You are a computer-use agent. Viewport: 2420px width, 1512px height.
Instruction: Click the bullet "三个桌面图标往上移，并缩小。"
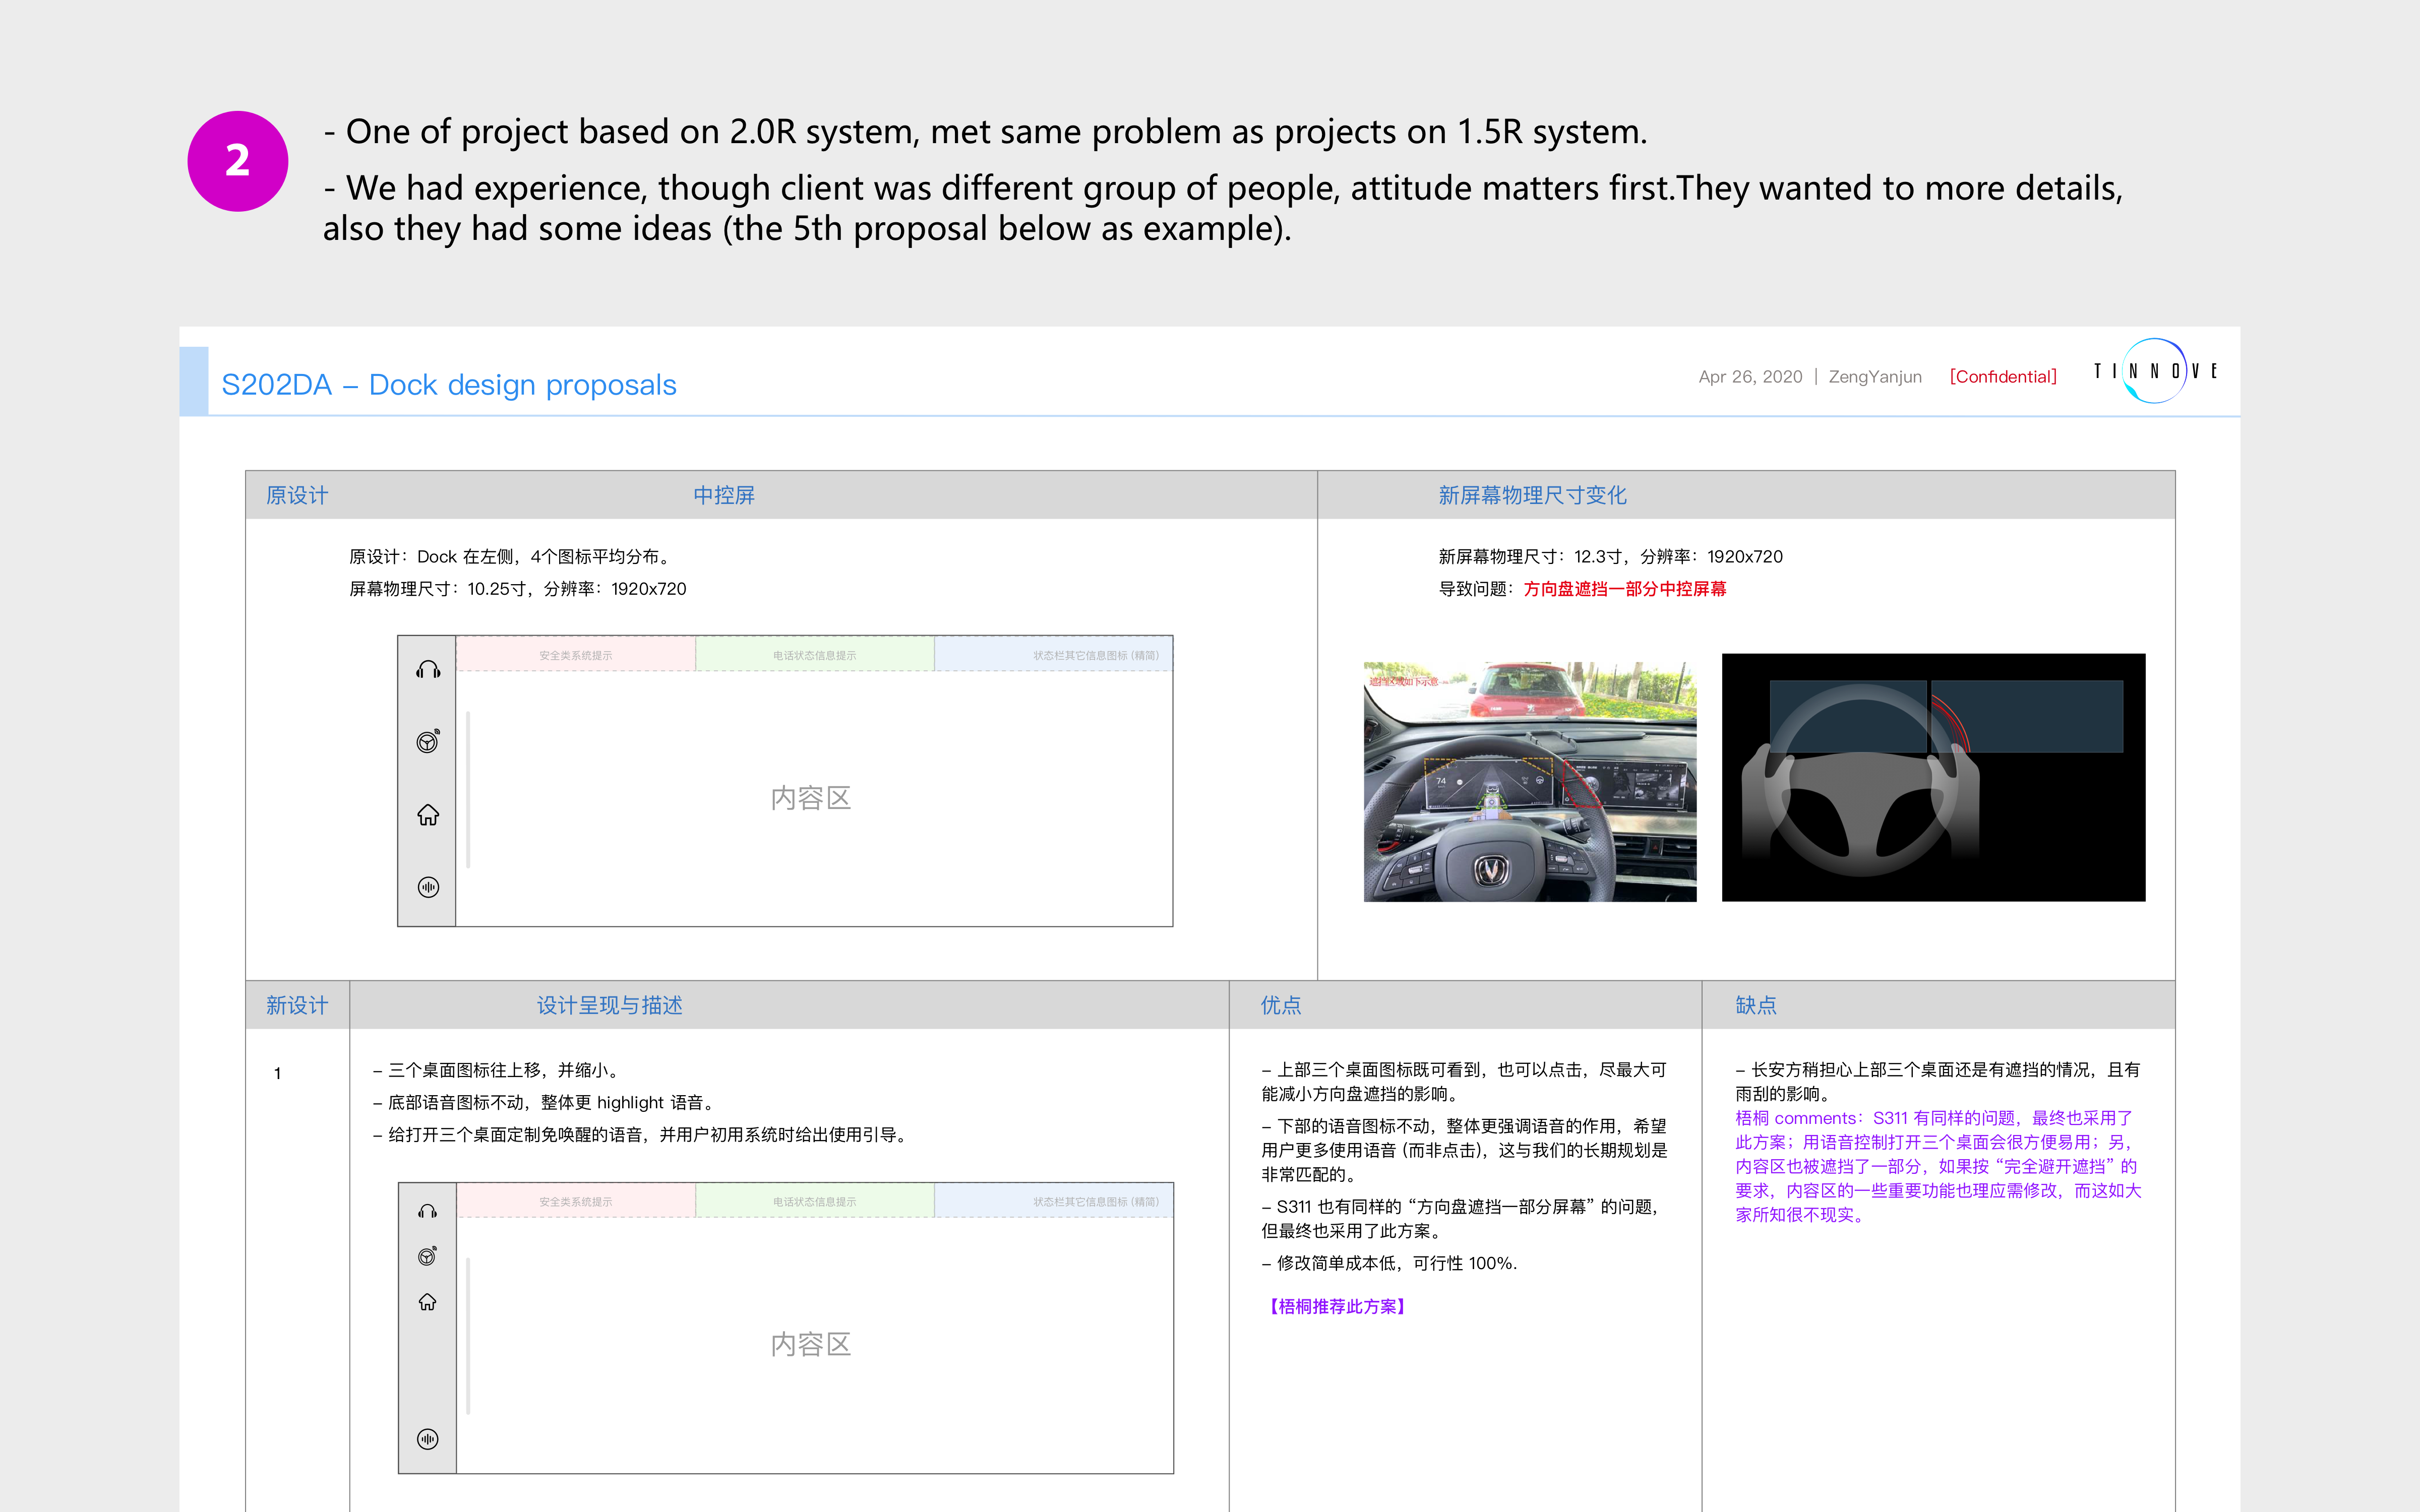497,1070
